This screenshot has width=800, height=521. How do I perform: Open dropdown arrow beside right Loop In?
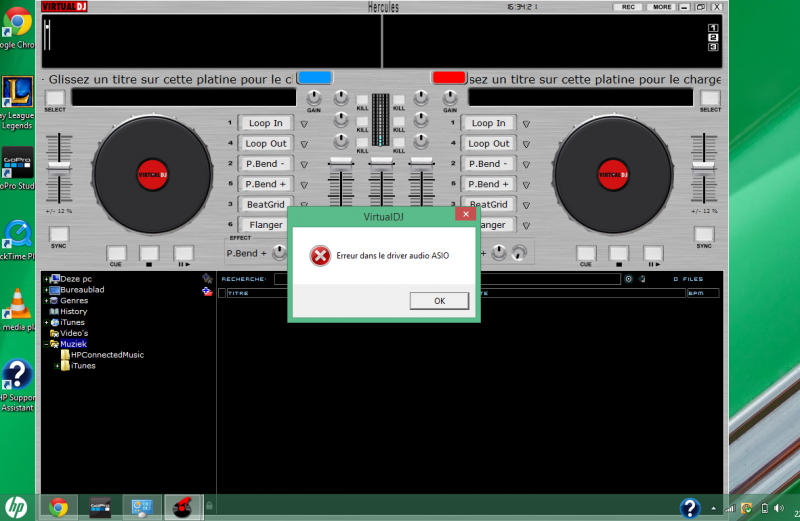(x=527, y=124)
